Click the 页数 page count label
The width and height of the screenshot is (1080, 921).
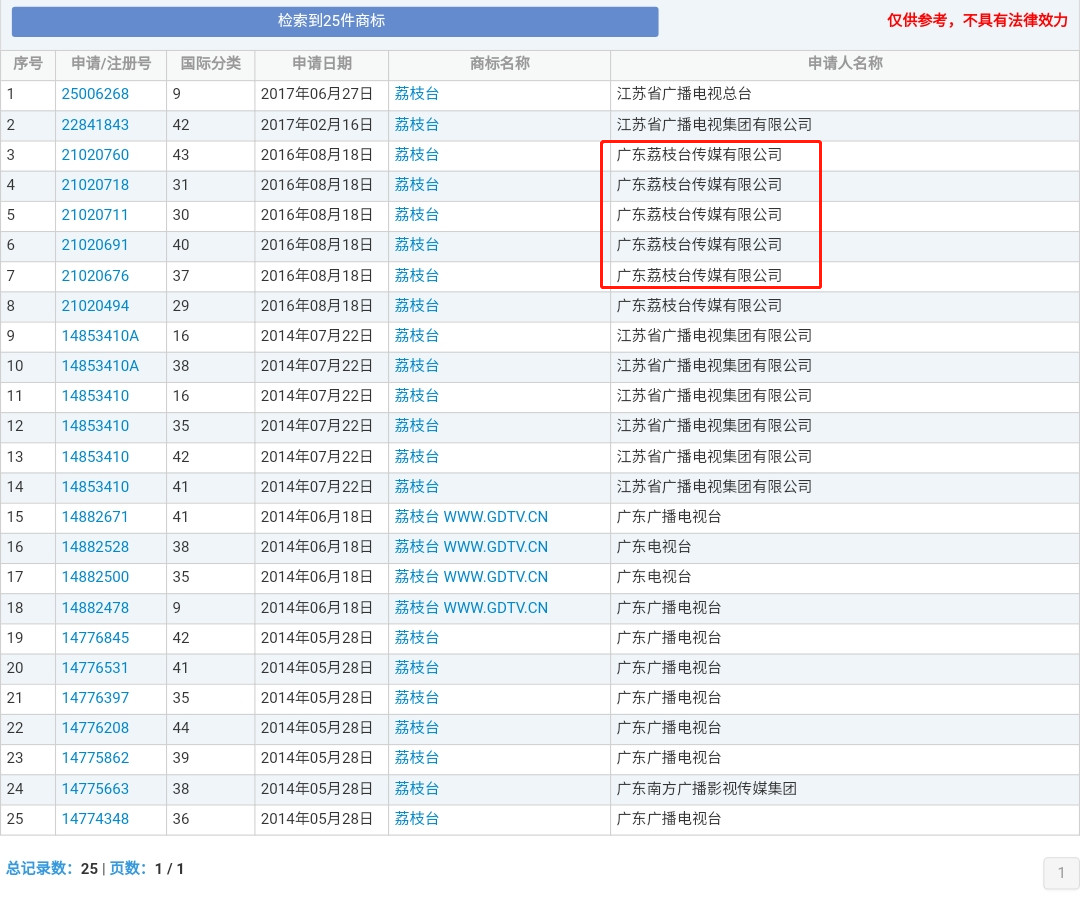click(130, 869)
